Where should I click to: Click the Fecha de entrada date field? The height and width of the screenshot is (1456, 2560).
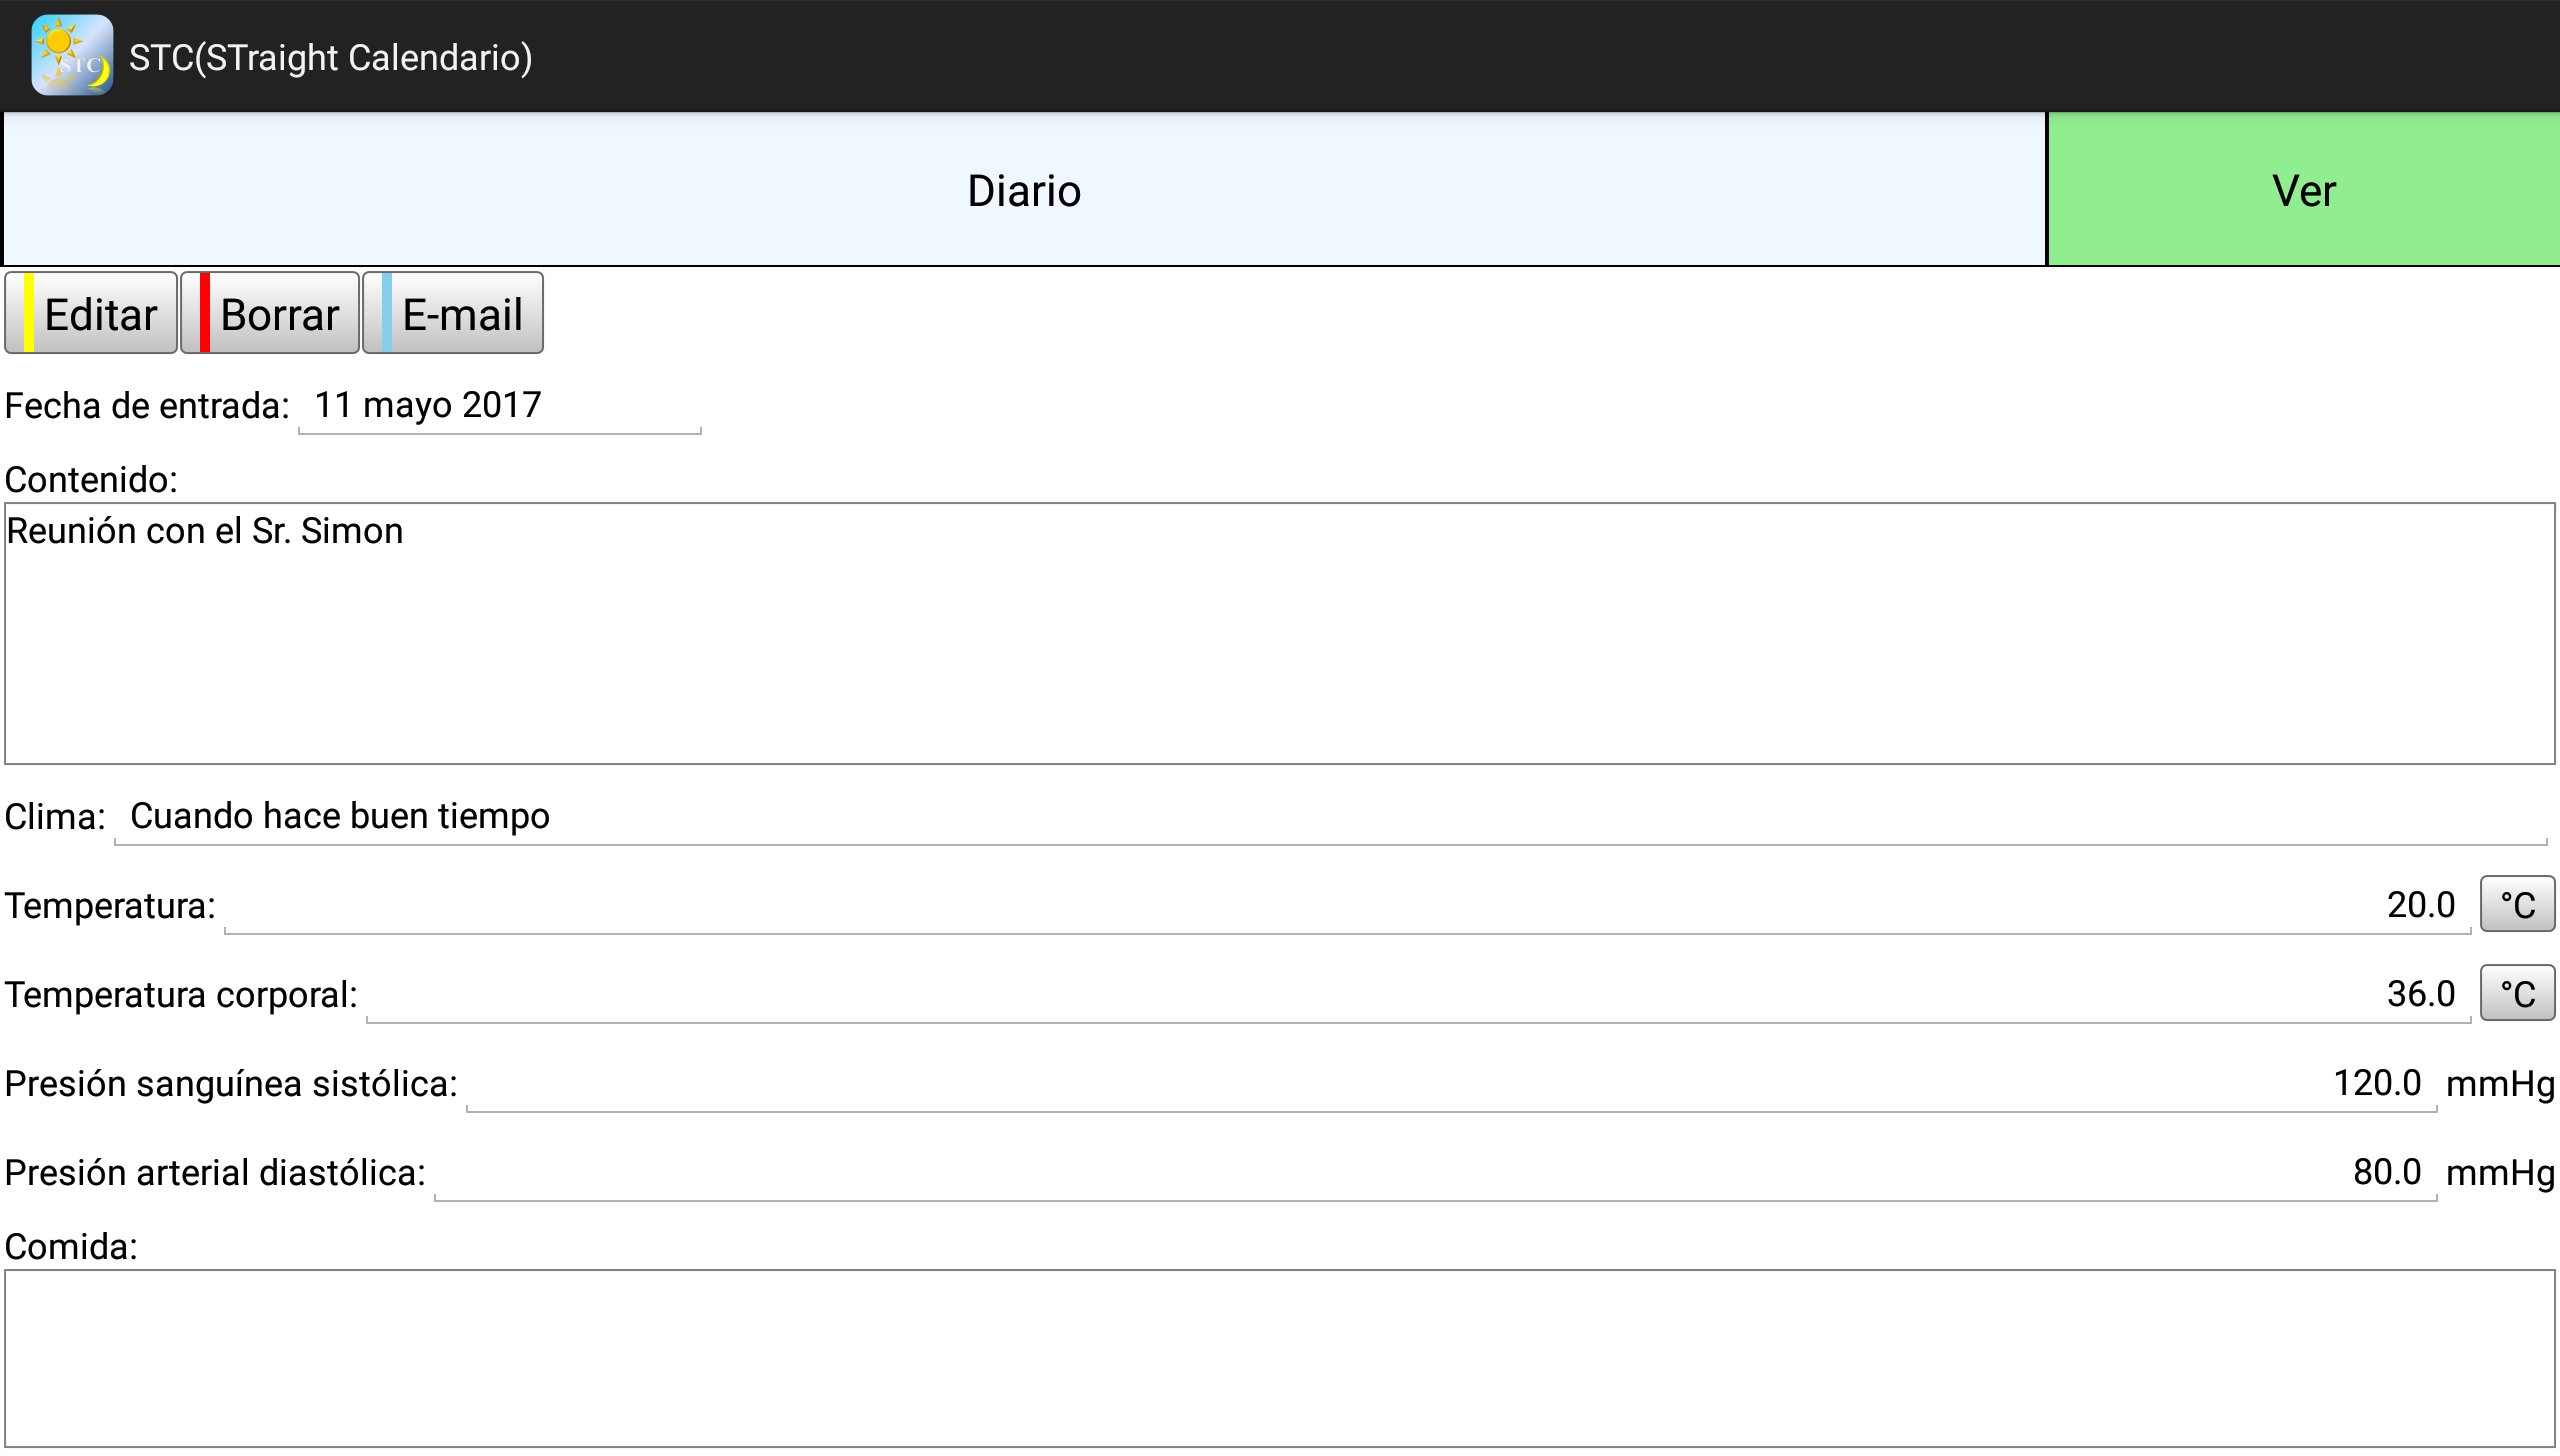(x=499, y=406)
